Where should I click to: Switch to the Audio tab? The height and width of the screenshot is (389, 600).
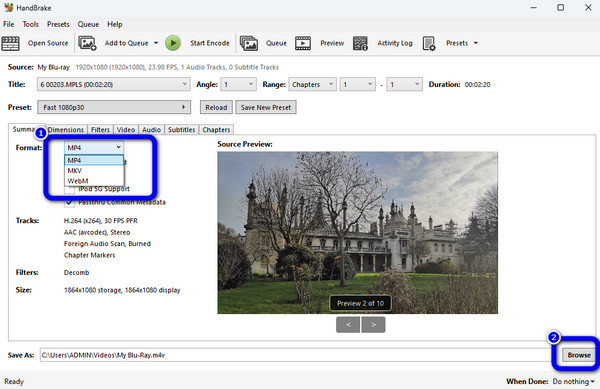(151, 130)
